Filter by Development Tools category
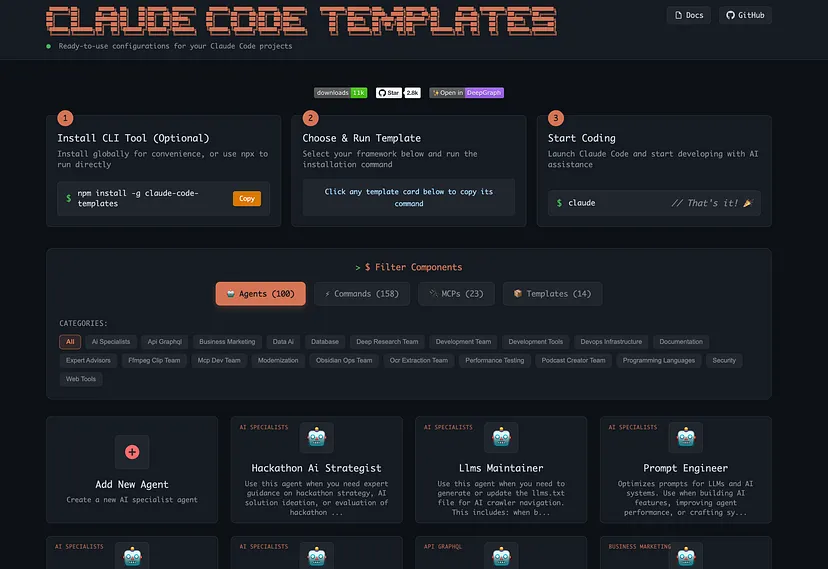 pos(535,342)
